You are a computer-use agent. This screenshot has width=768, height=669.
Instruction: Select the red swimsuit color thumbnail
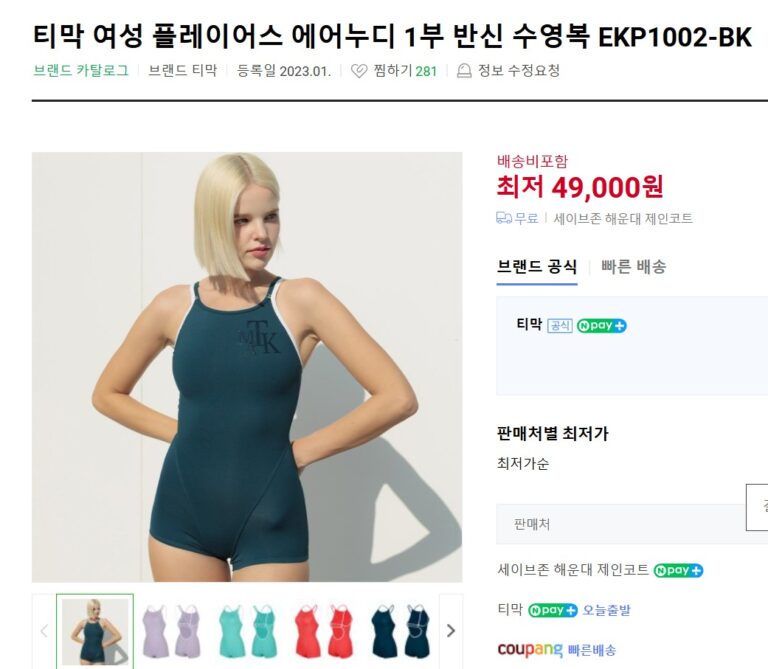pos(324,631)
